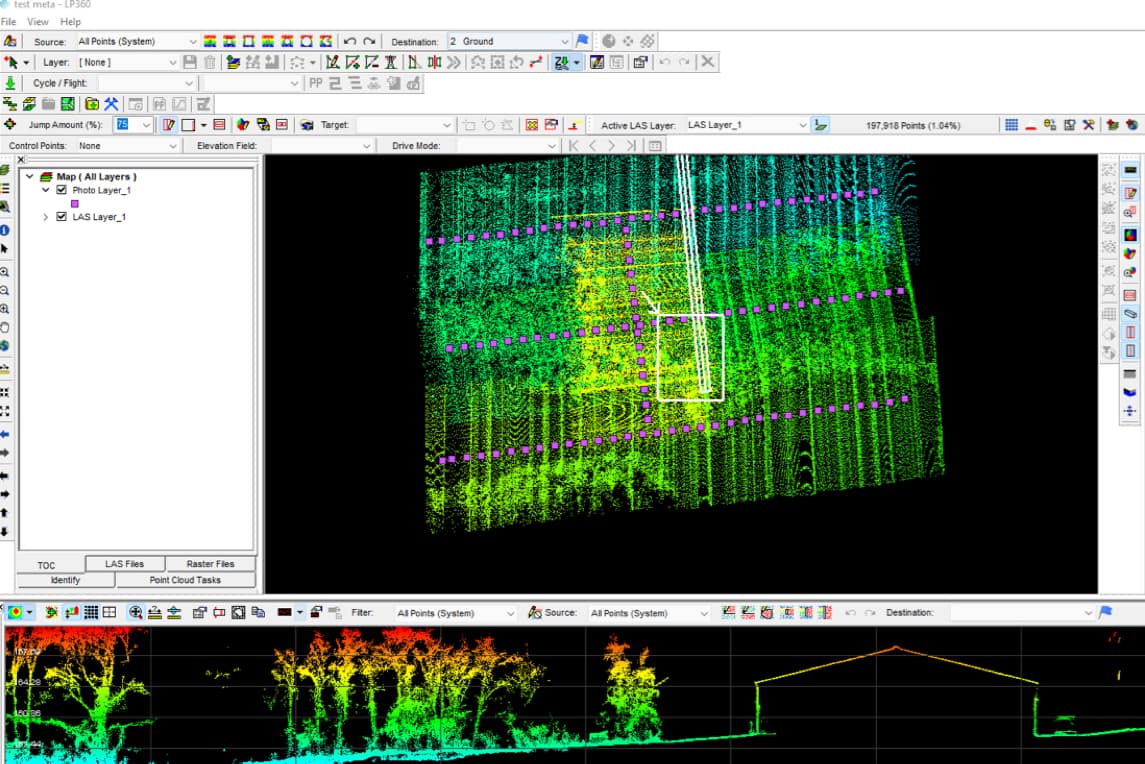The image size is (1145, 764).
Task: Click the Jump Amount percentage field
Action: (x=124, y=125)
